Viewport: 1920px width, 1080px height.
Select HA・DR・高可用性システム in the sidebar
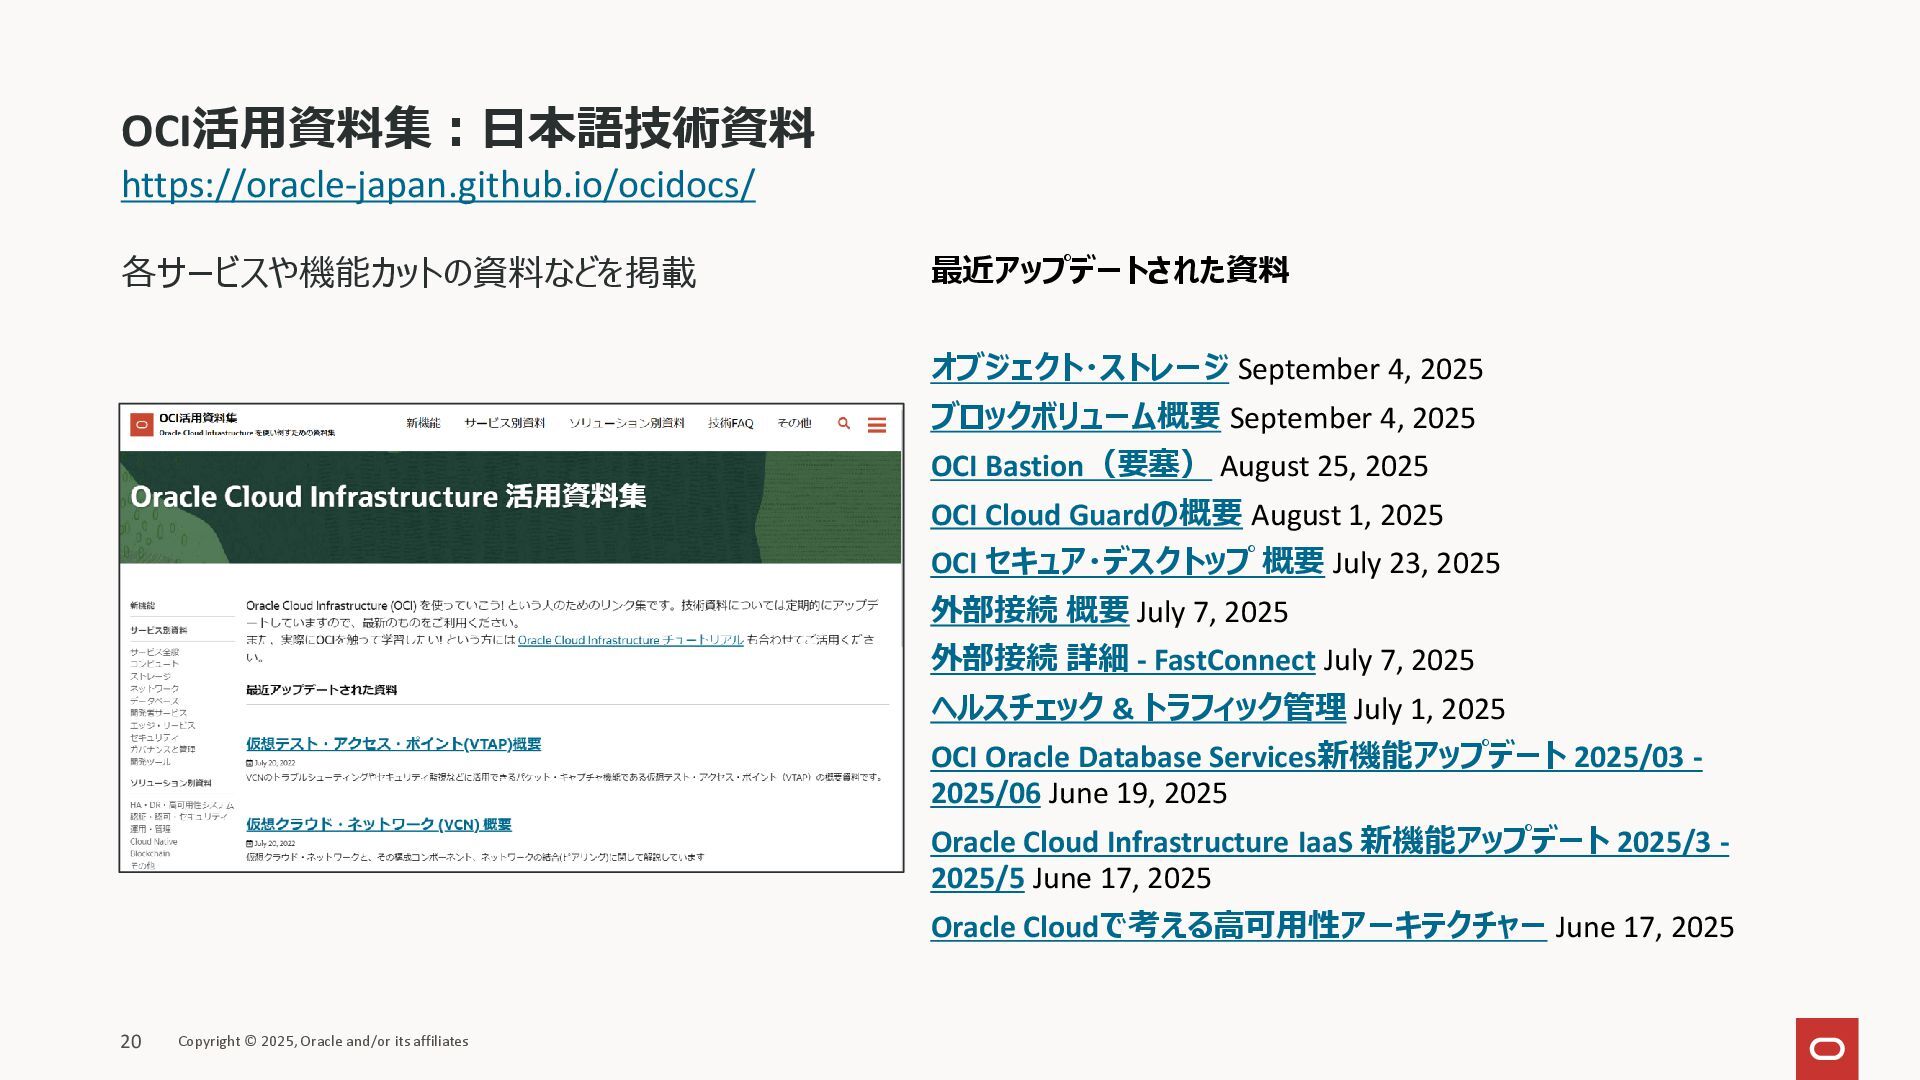tap(181, 805)
